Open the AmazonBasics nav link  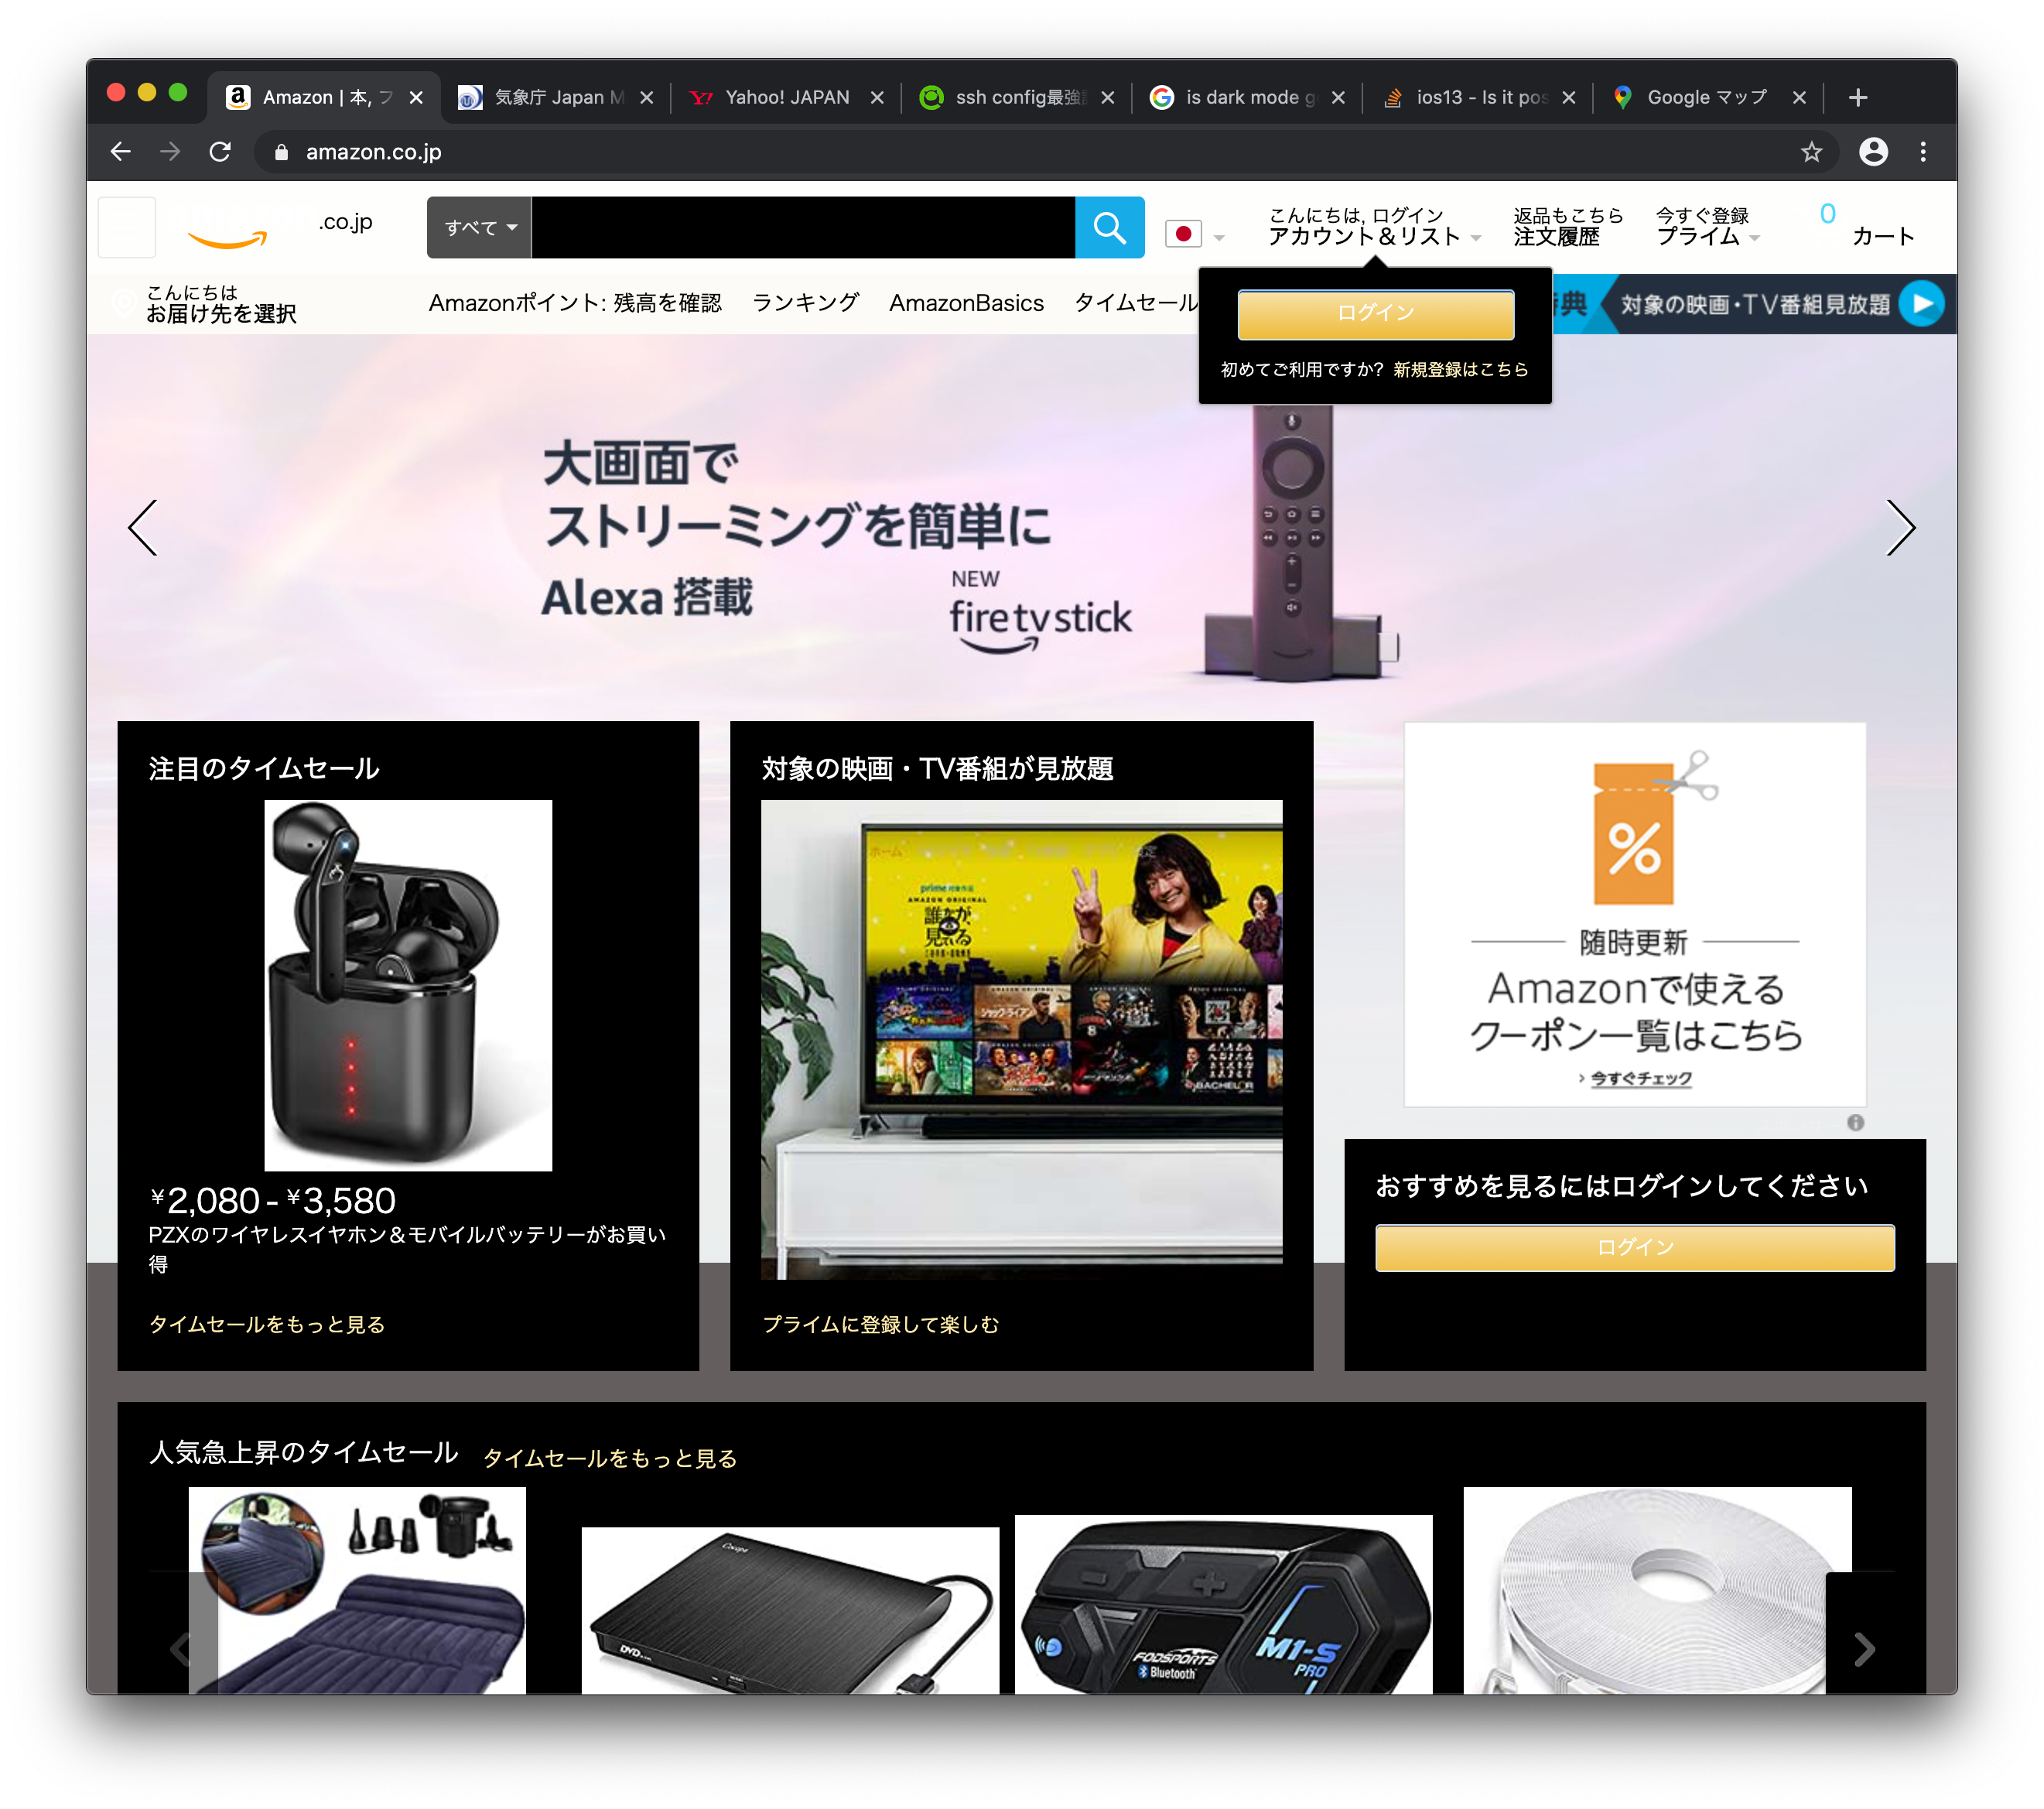pos(966,303)
